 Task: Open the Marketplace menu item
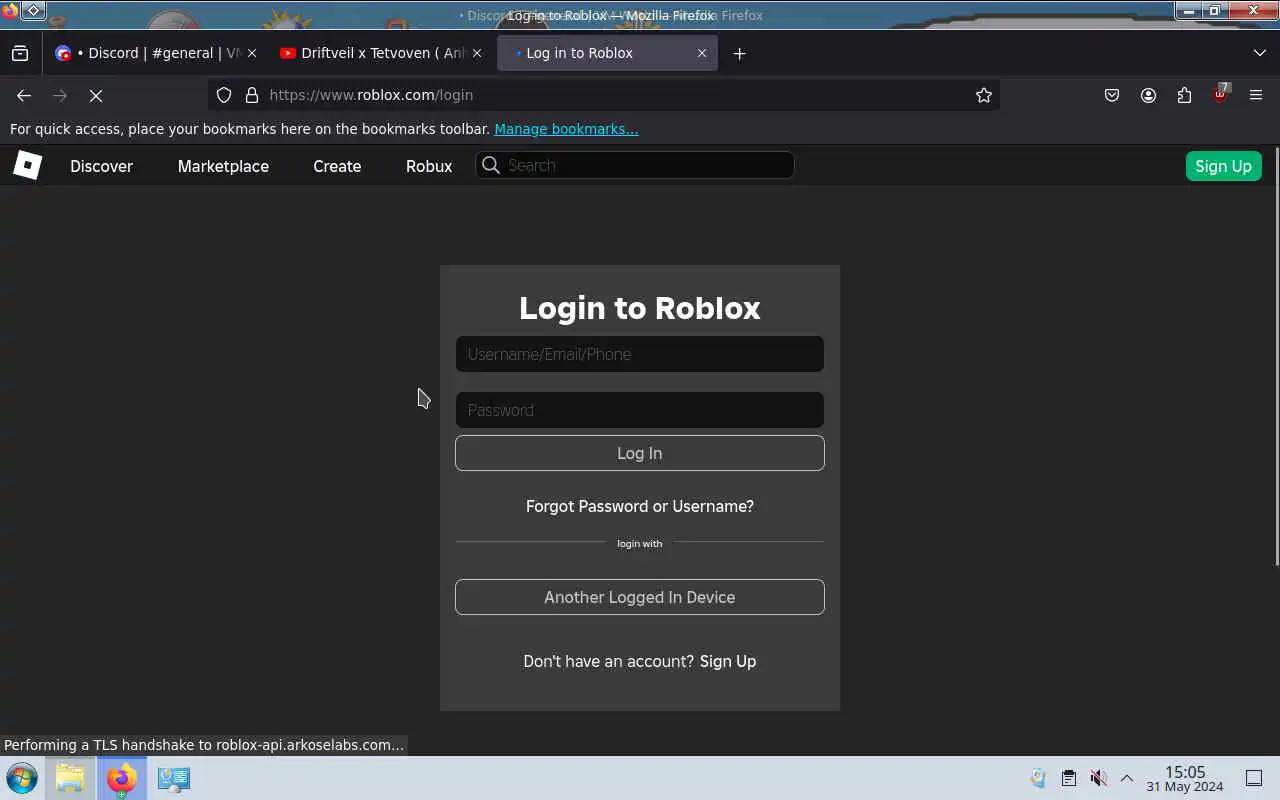(223, 166)
